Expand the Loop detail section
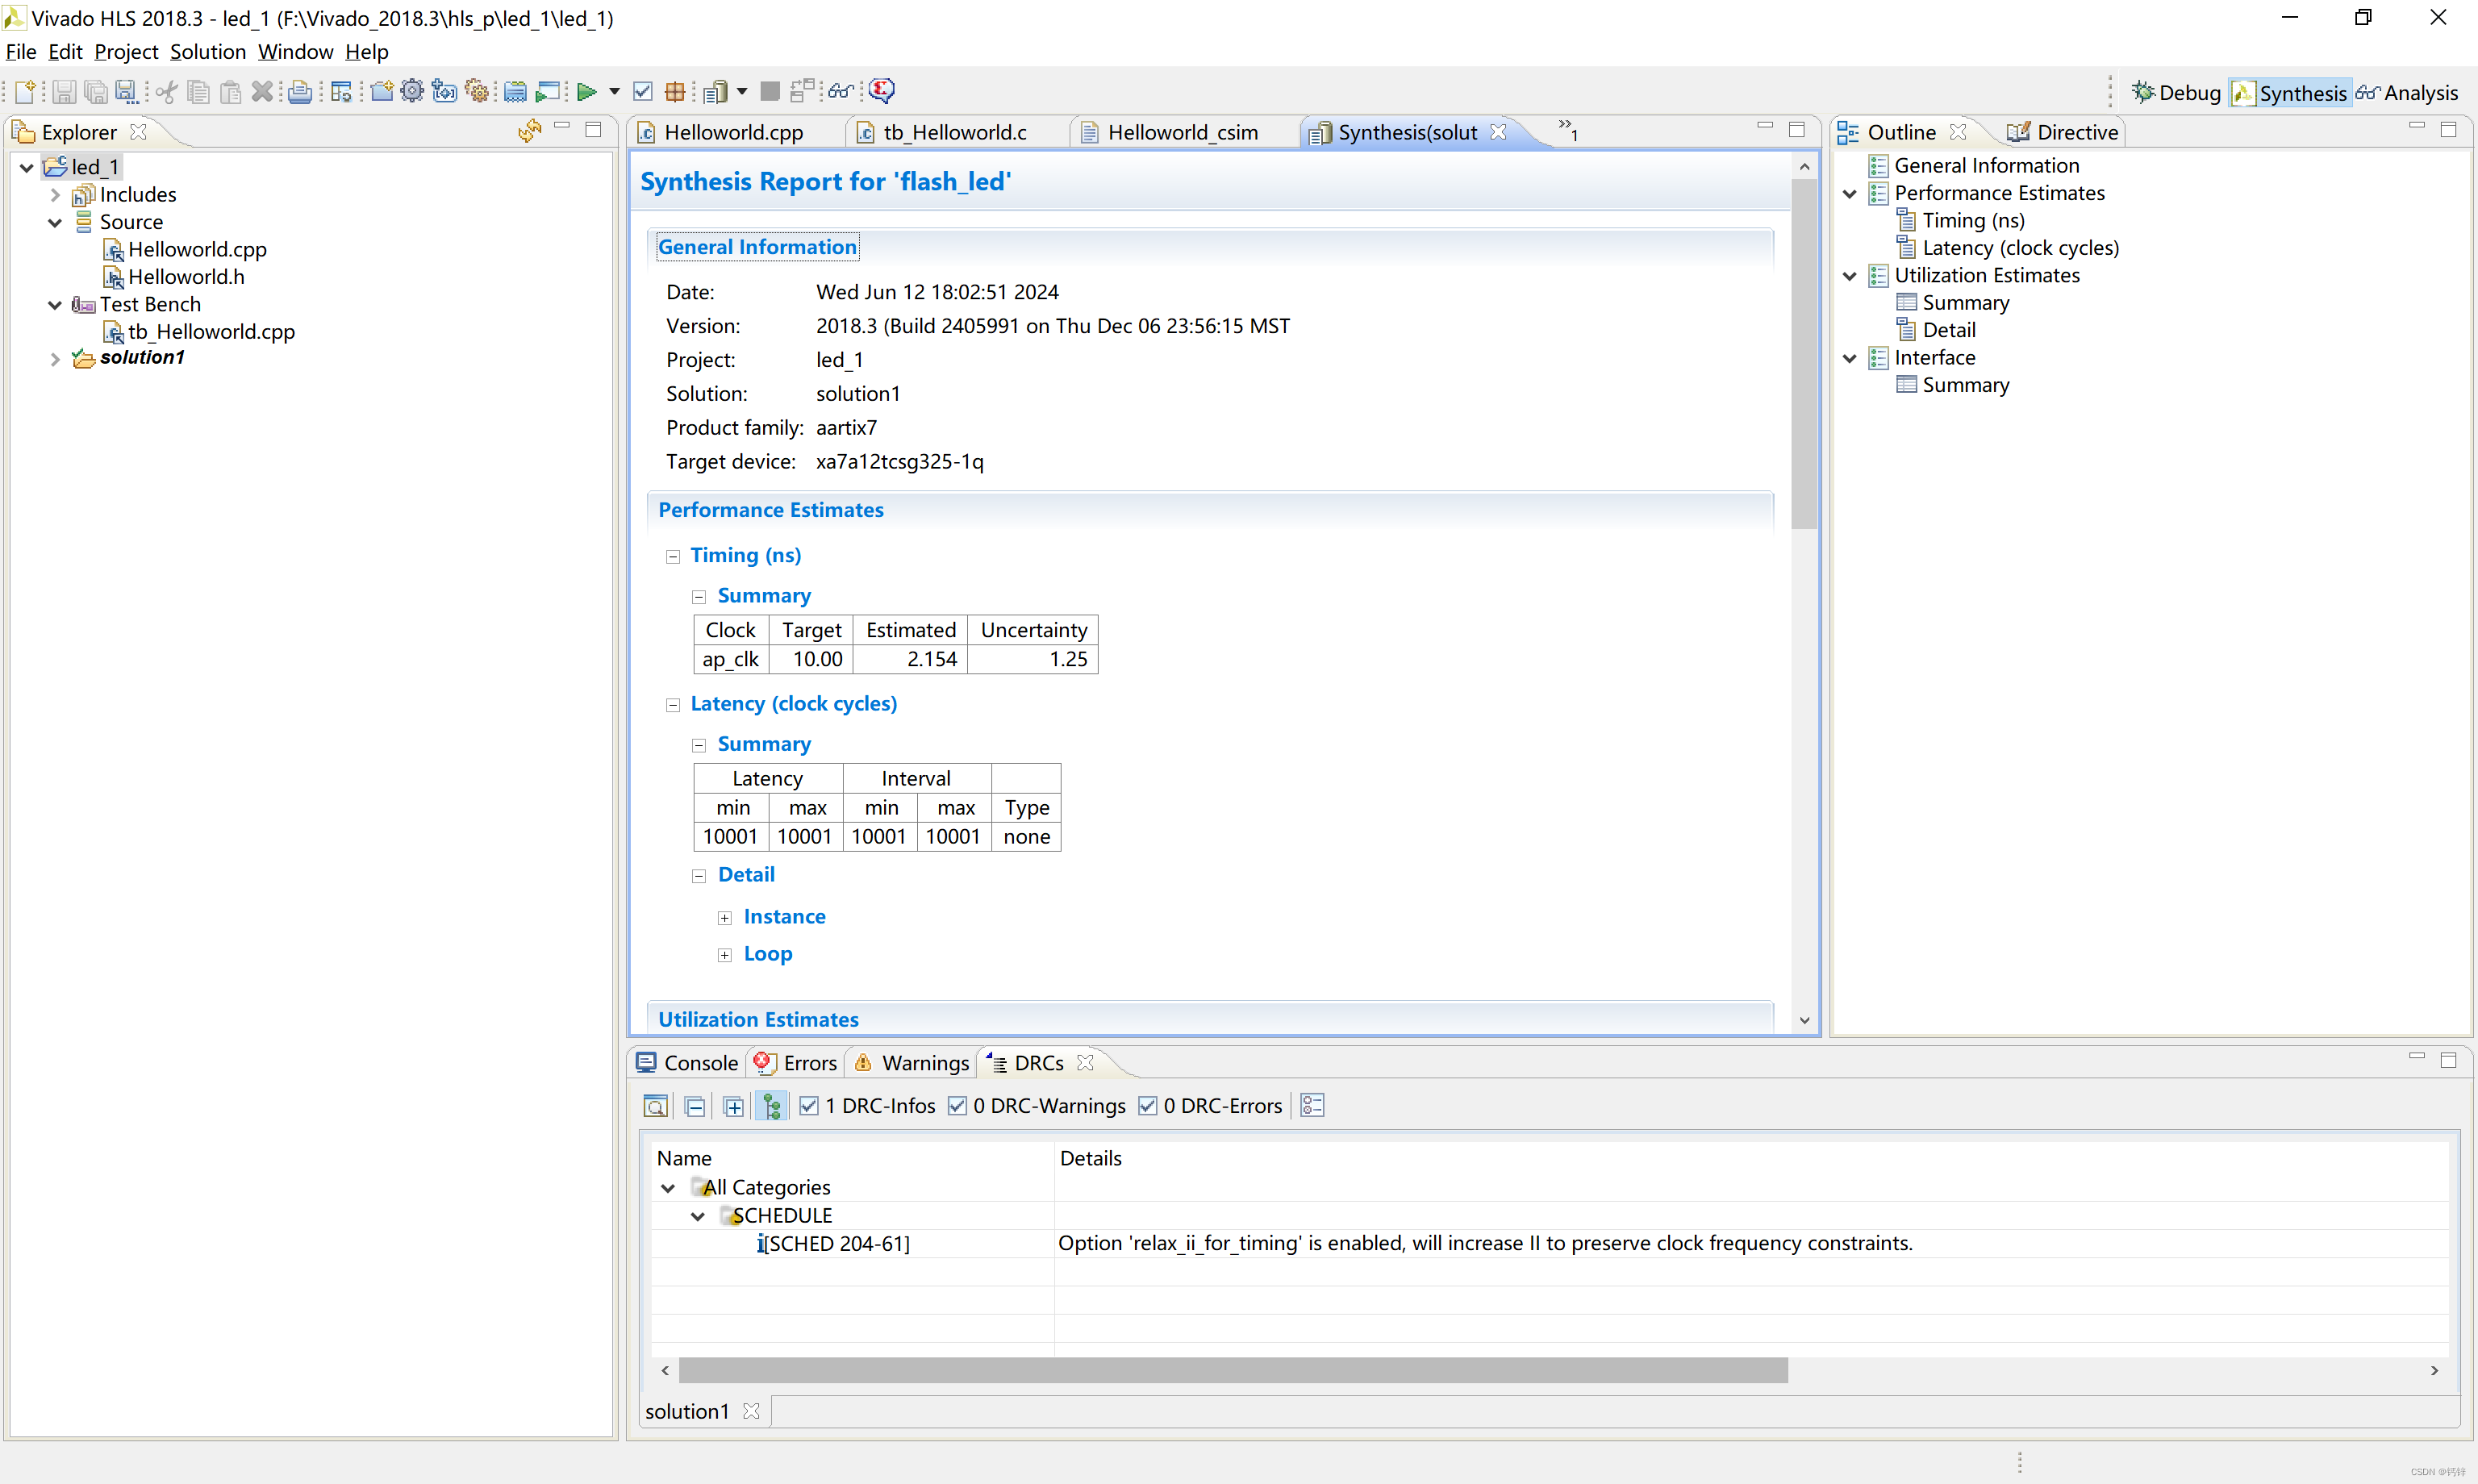 click(x=723, y=954)
